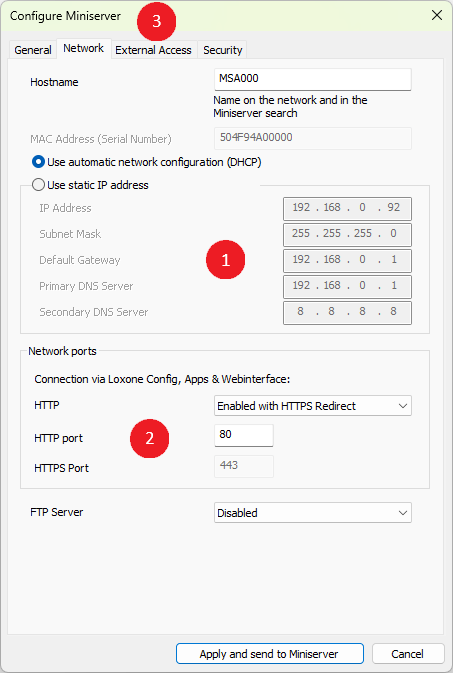Open the External Access tab

153,50
